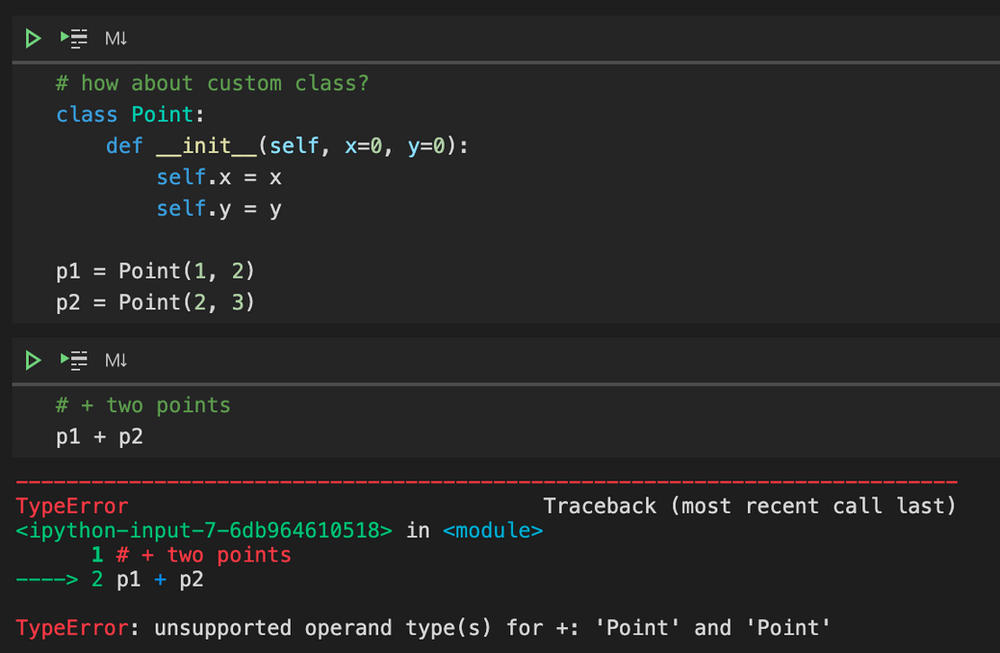The image size is (1000, 653).
Task: Click the 'self.x = x' line
Action: point(218,178)
